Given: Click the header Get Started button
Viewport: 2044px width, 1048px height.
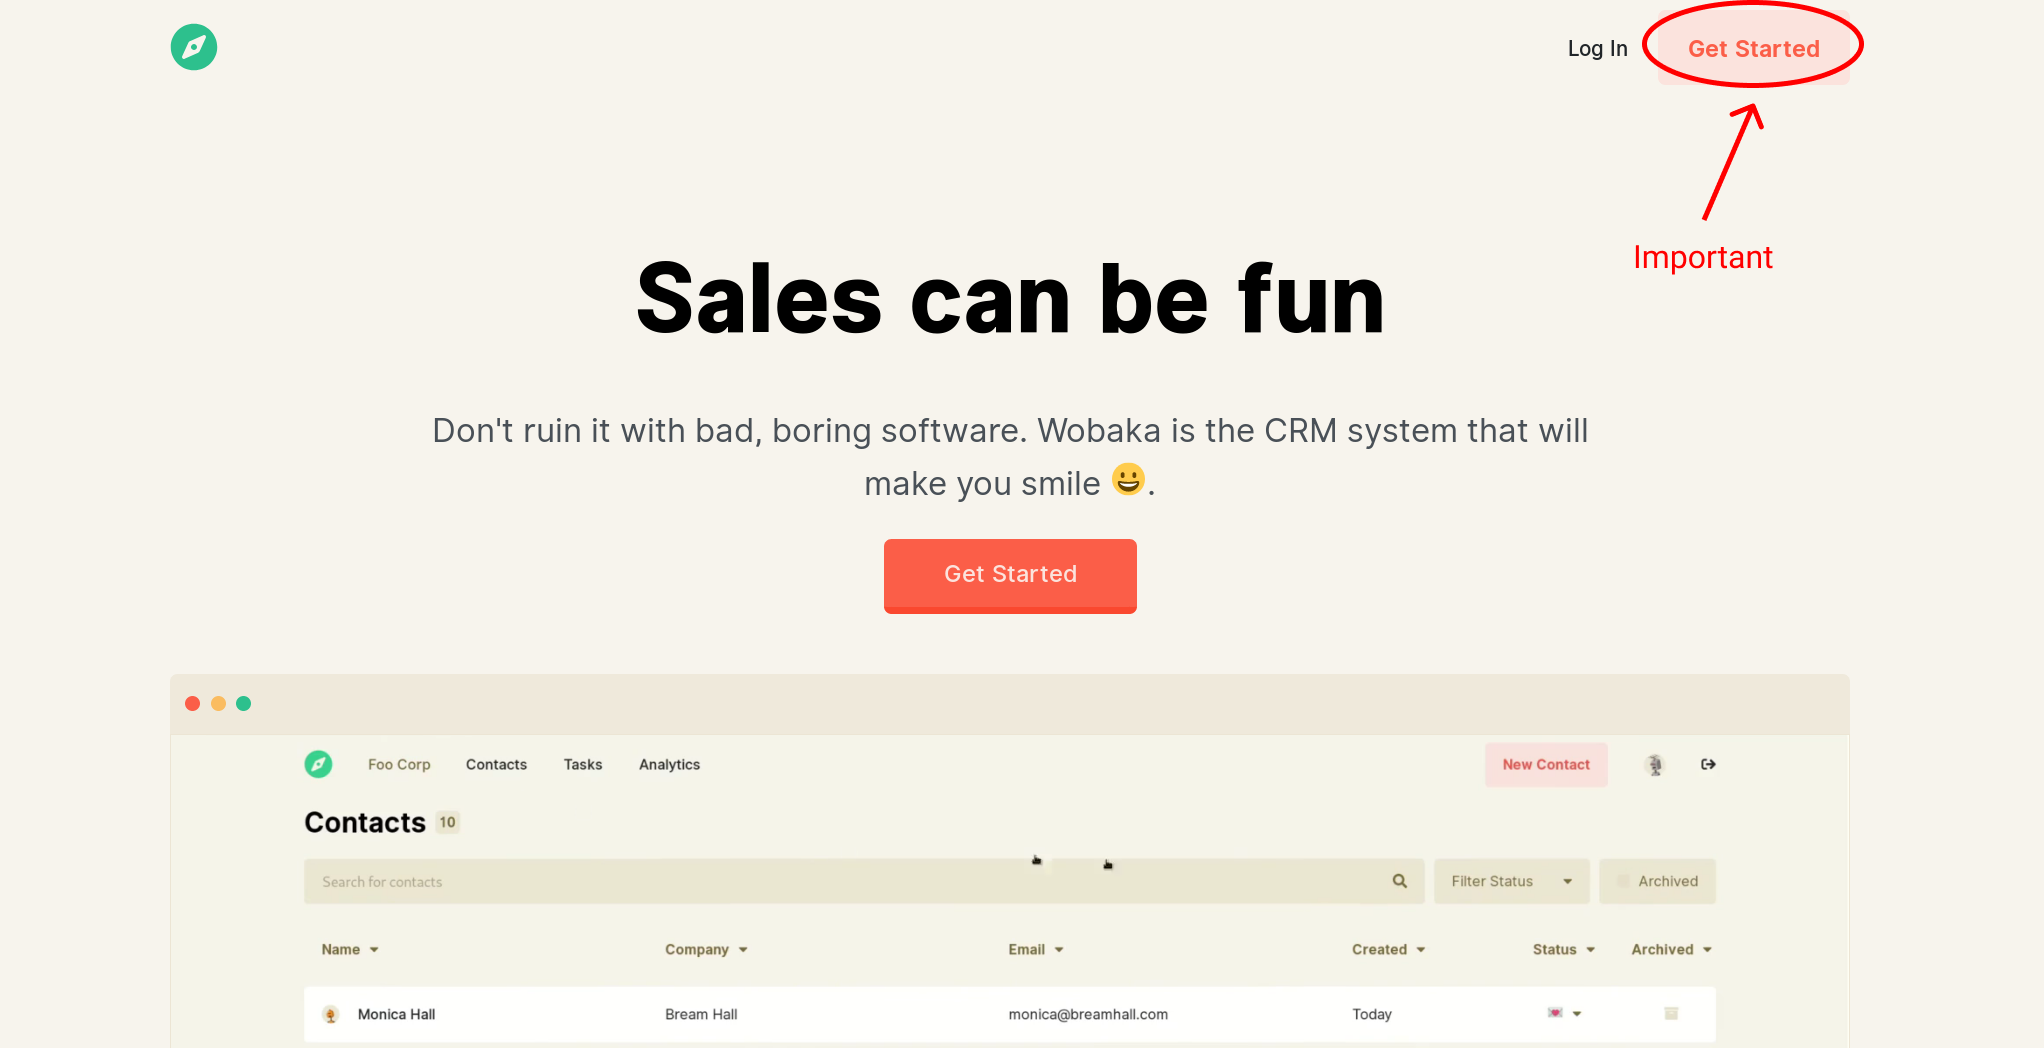Looking at the screenshot, I should 1753,48.
